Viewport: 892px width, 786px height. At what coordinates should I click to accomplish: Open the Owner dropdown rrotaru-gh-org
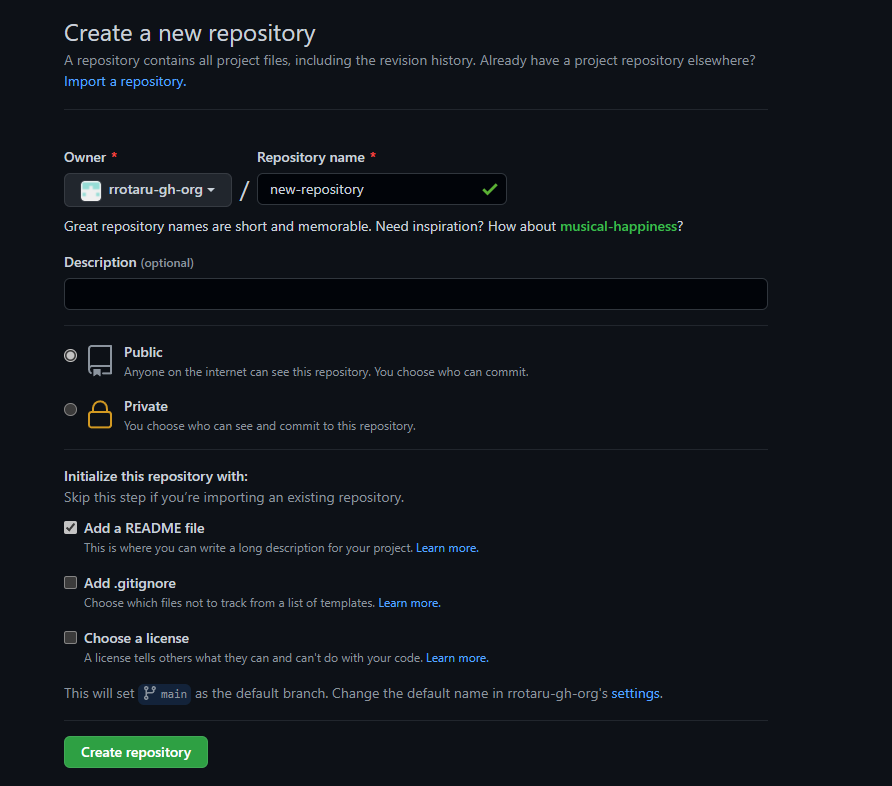148,190
